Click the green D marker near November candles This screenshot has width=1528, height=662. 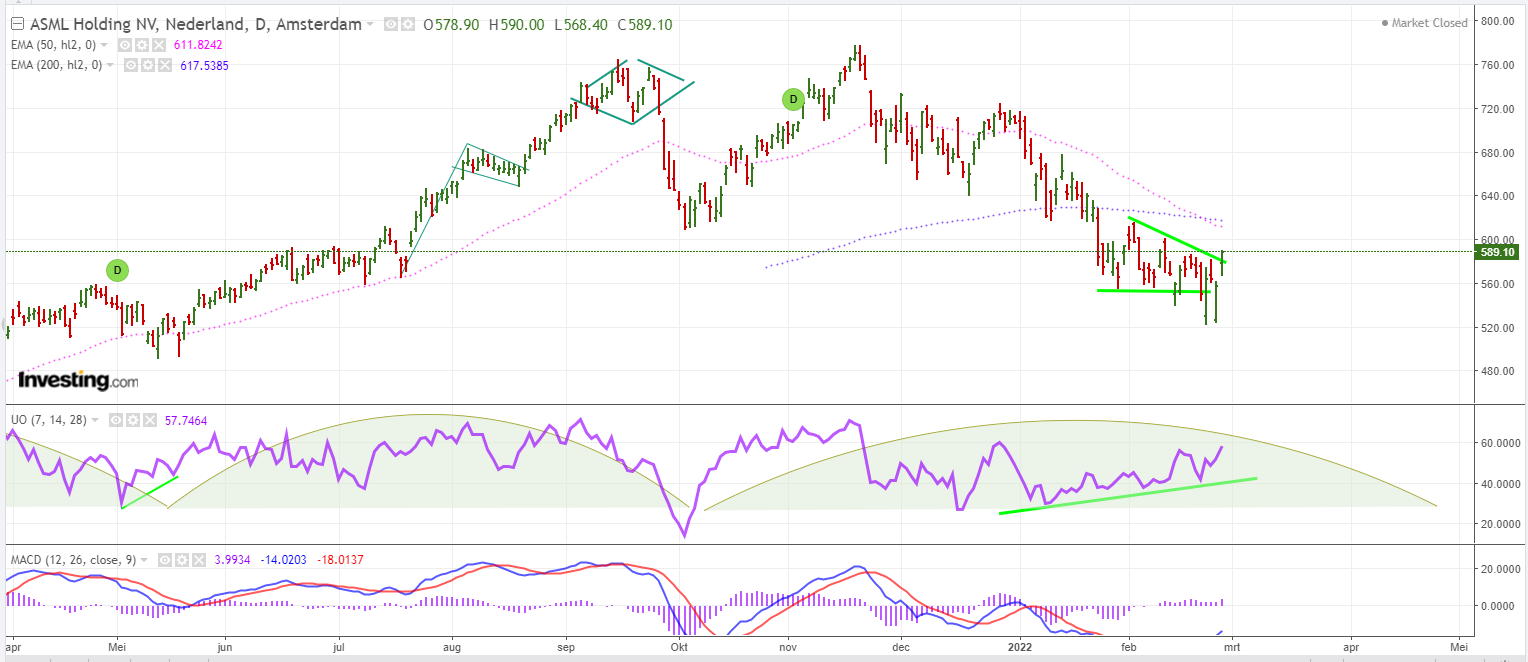792,99
